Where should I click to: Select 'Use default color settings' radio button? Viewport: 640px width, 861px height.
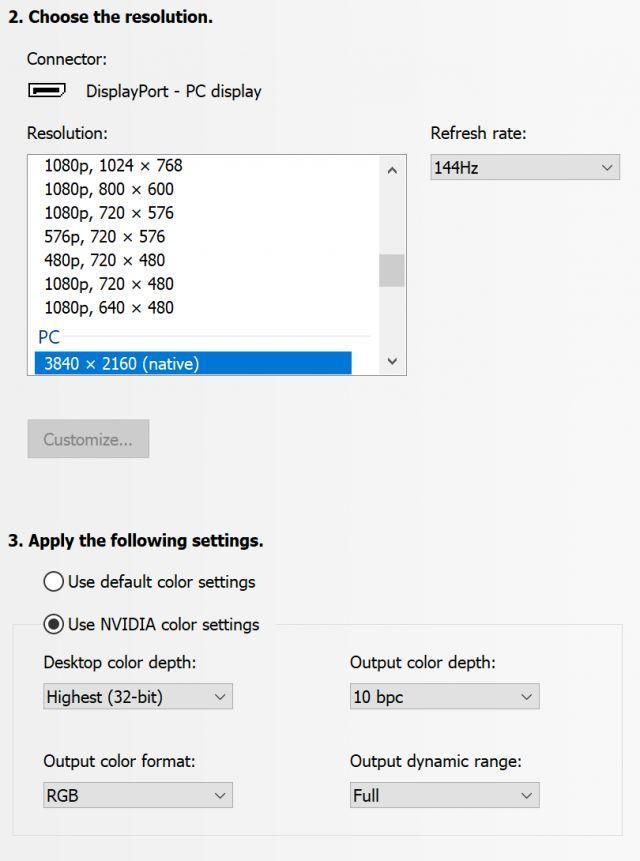[x=54, y=582]
